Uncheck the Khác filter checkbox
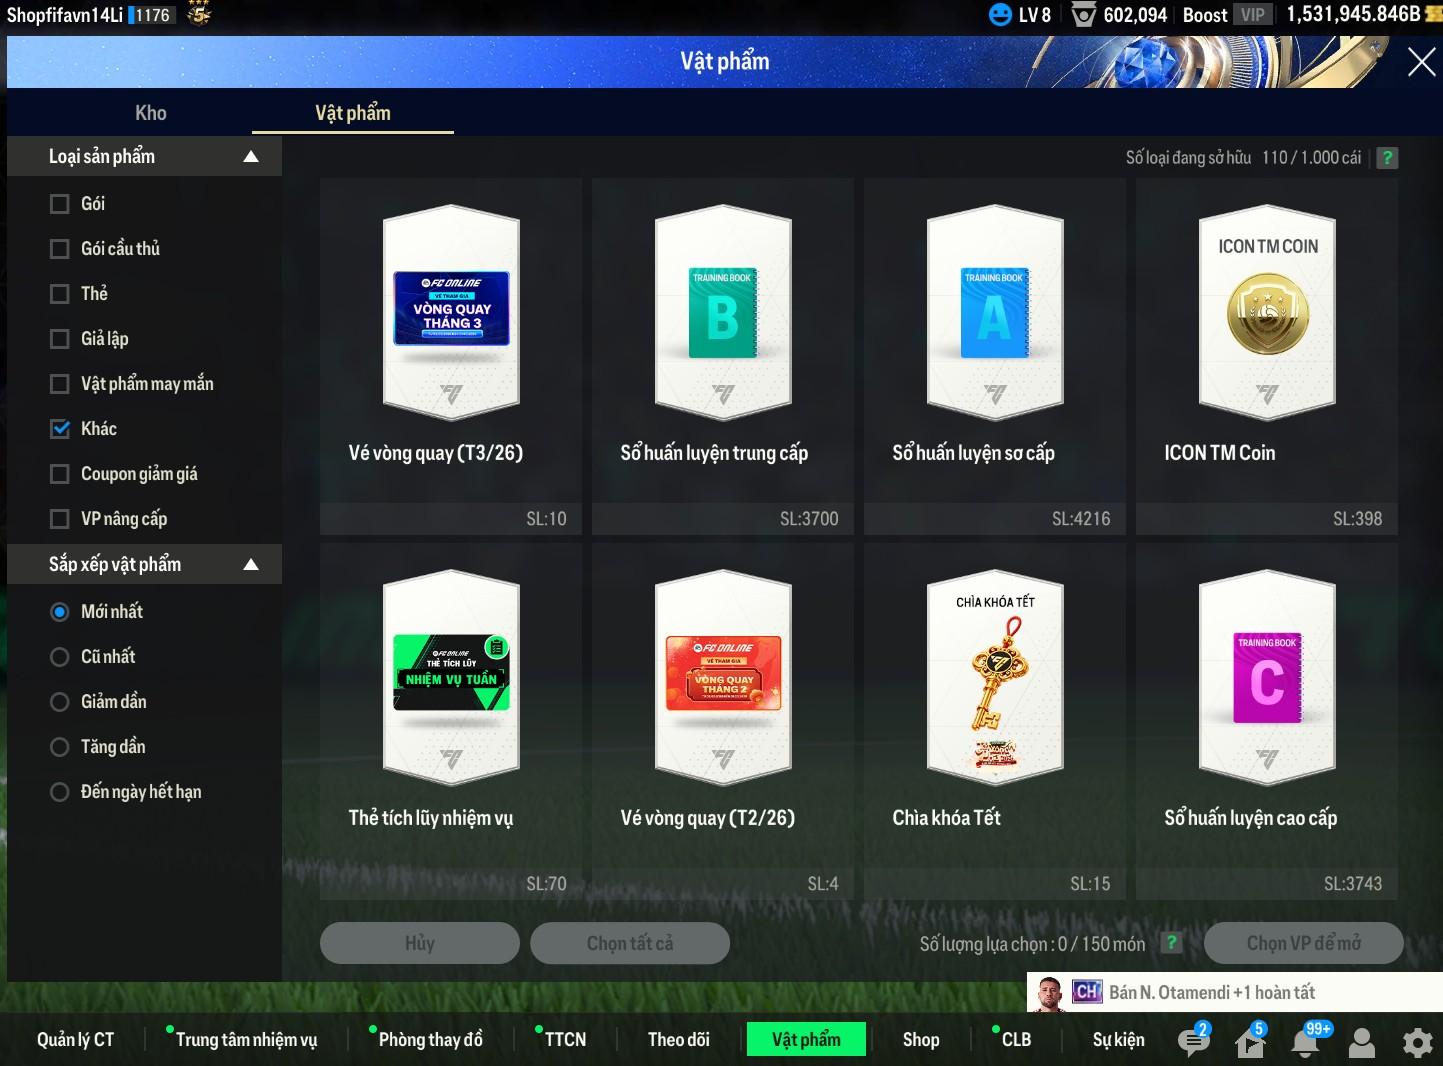This screenshot has width=1443, height=1066. click(x=60, y=429)
